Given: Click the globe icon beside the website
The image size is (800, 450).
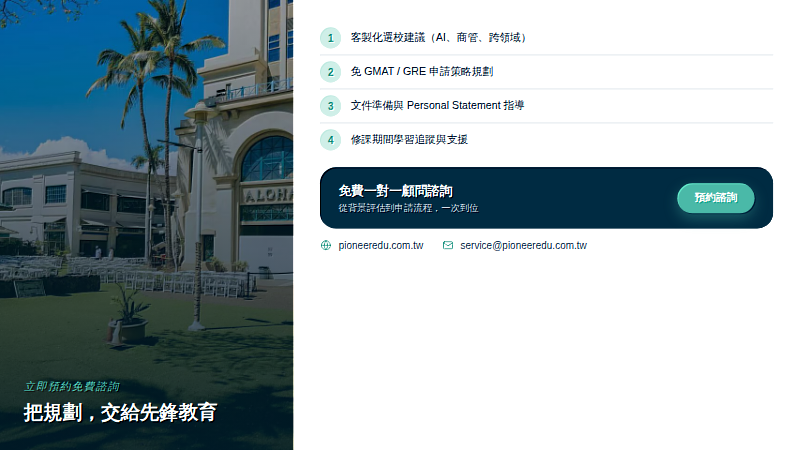Looking at the screenshot, I should (x=326, y=245).
